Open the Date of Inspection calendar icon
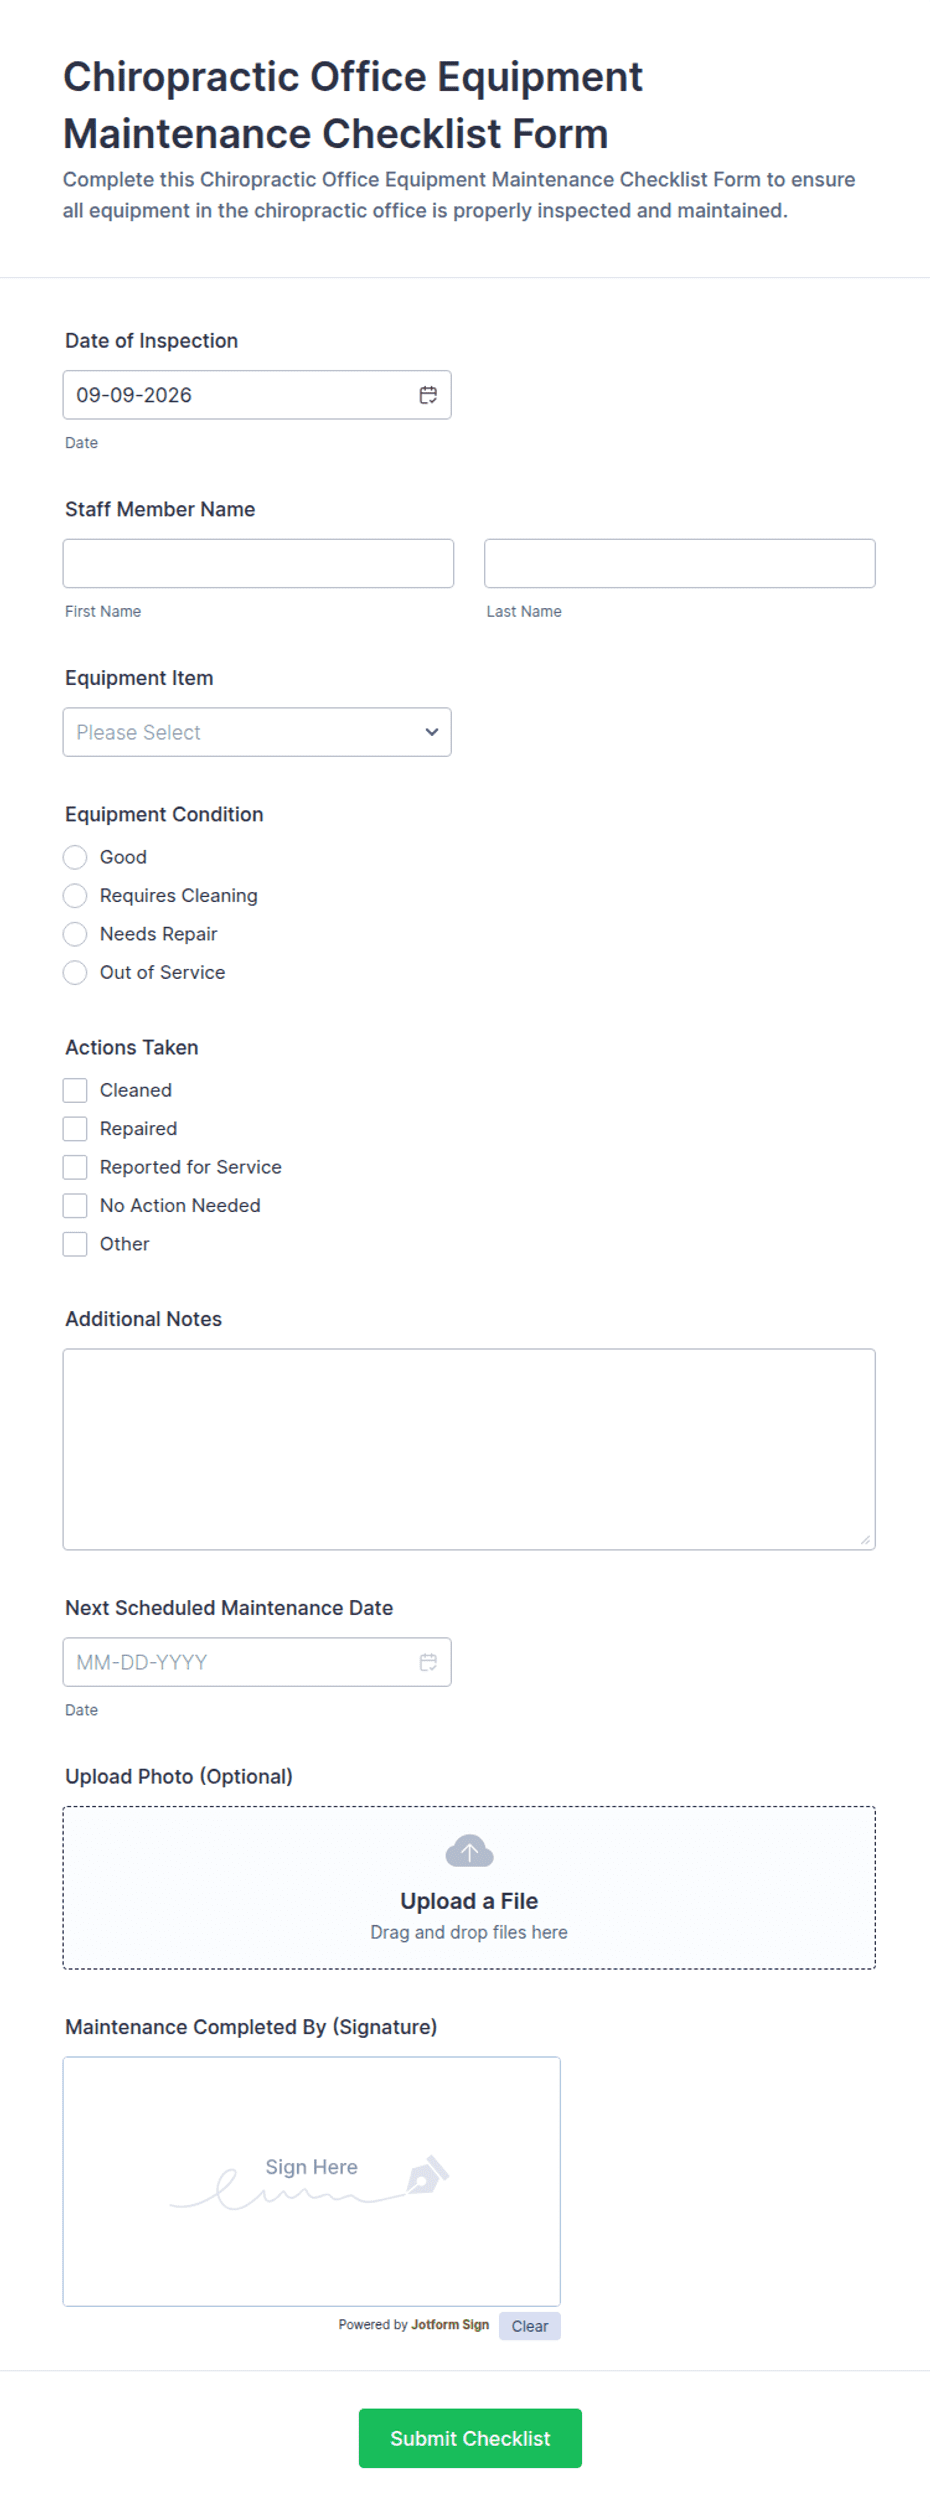 (x=428, y=395)
